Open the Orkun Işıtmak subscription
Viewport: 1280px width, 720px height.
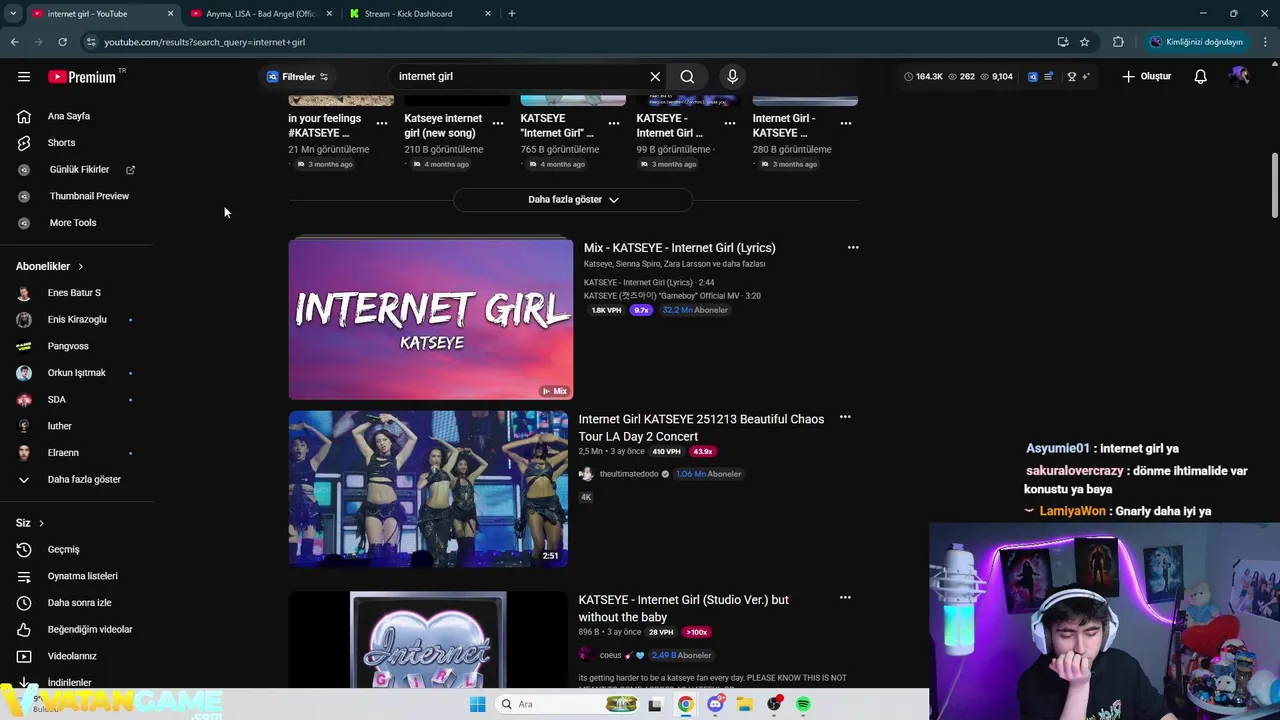pos(76,373)
